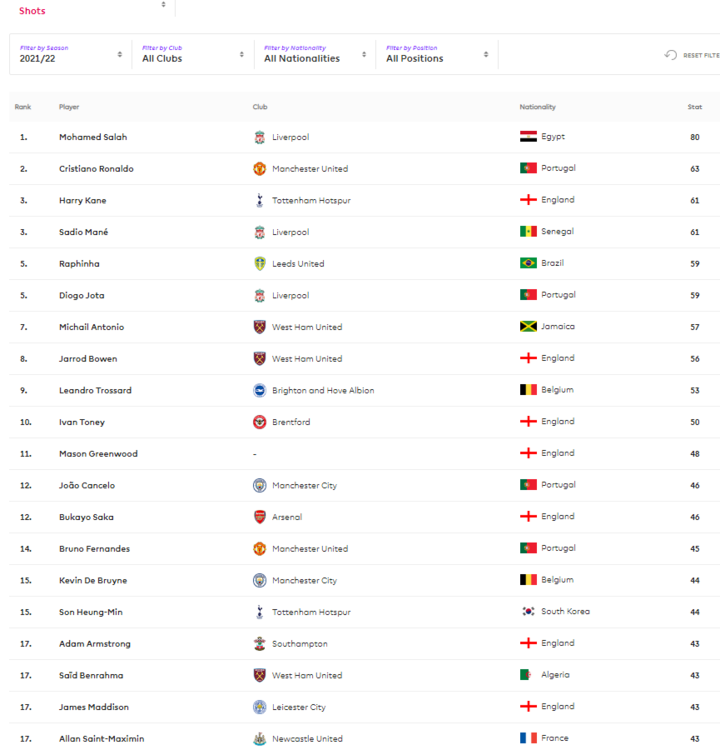This screenshot has height=750, width=720.
Task: Click the Arsenal club crest icon
Action: tap(259, 517)
